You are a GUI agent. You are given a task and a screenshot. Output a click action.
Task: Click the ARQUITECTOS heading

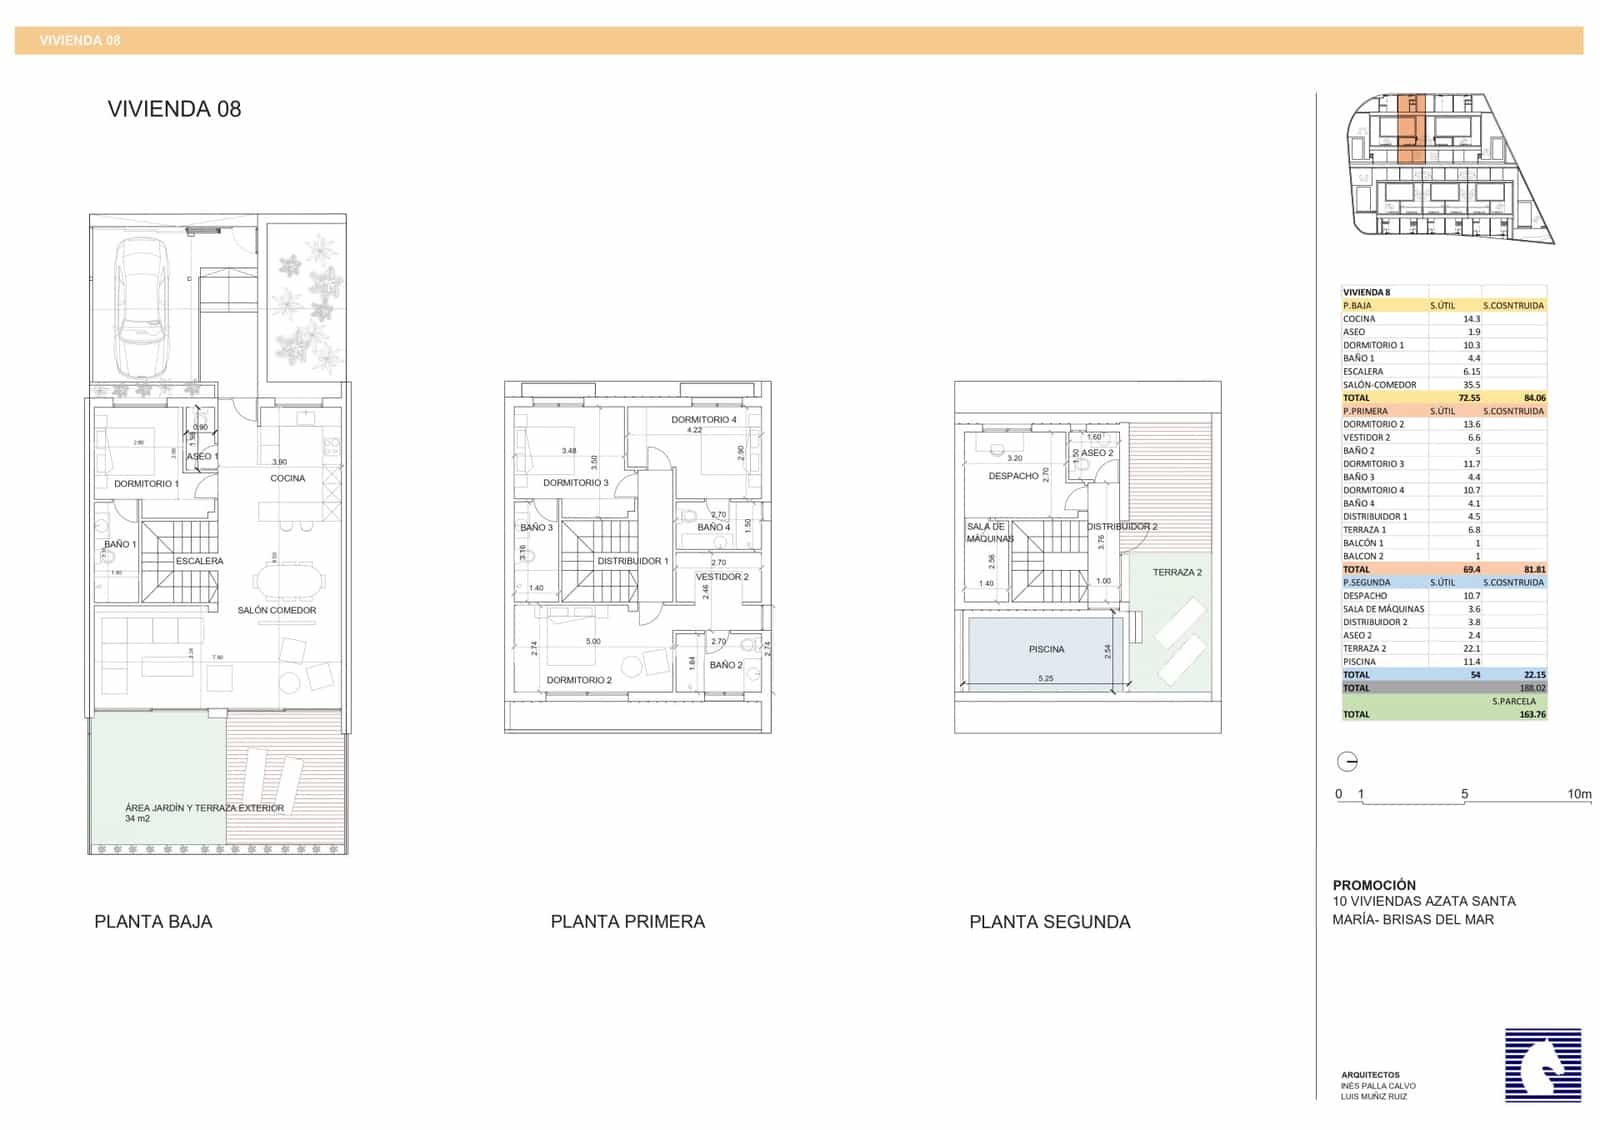click(x=1370, y=1075)
